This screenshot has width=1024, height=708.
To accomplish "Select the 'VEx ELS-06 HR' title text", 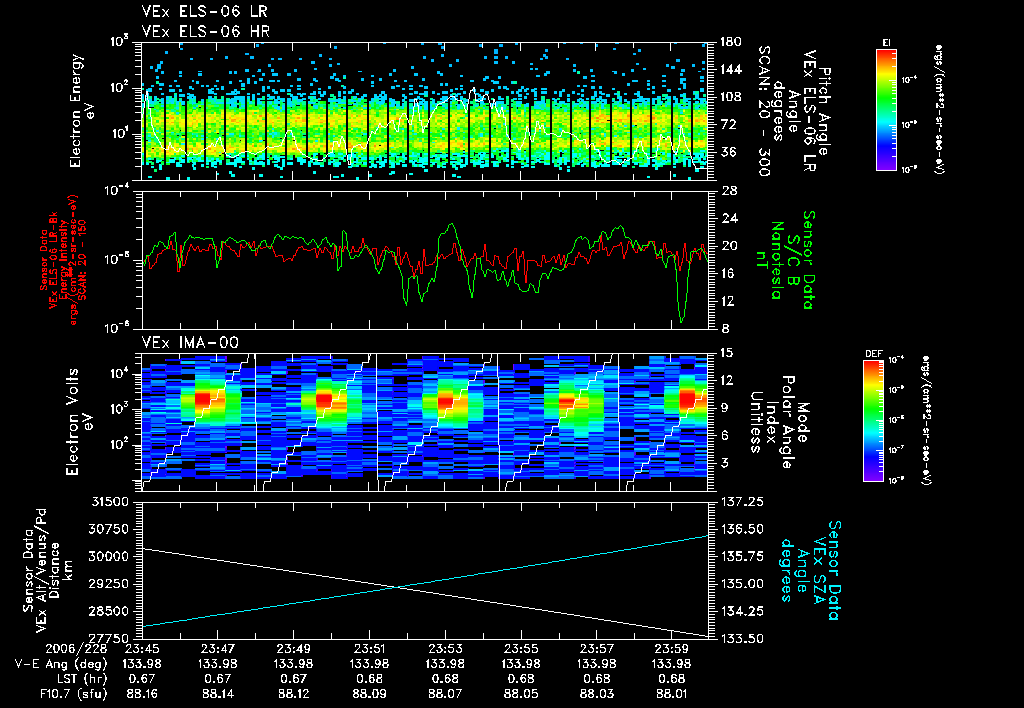I will [x=205, y=31].
